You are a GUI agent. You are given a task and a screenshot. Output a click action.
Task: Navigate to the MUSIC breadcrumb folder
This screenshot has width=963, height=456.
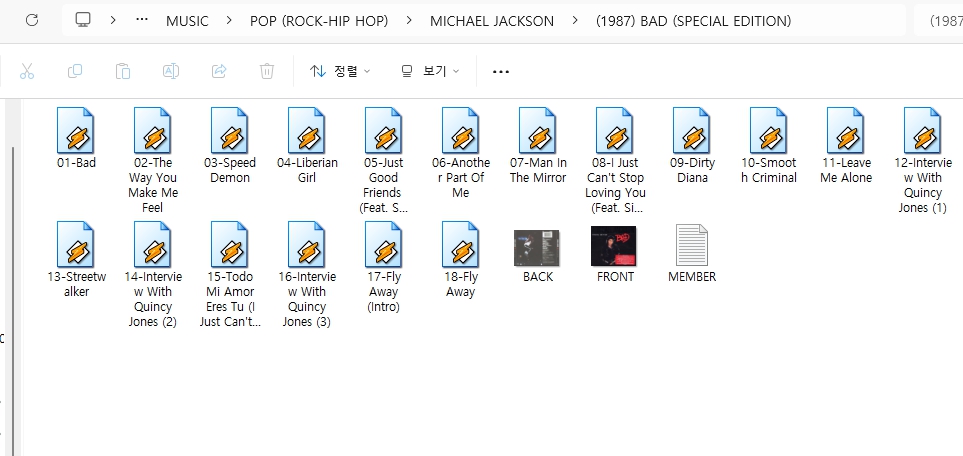click(x=187, y=21)
